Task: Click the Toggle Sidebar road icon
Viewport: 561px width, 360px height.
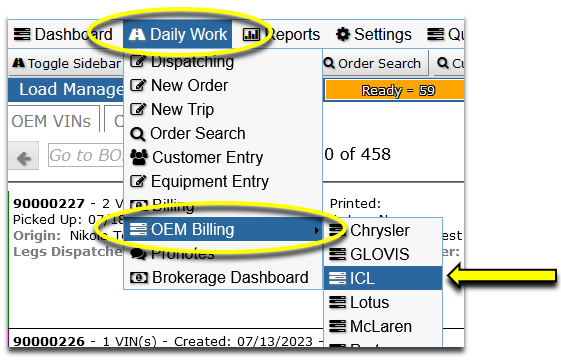Action: click(18, 63)
